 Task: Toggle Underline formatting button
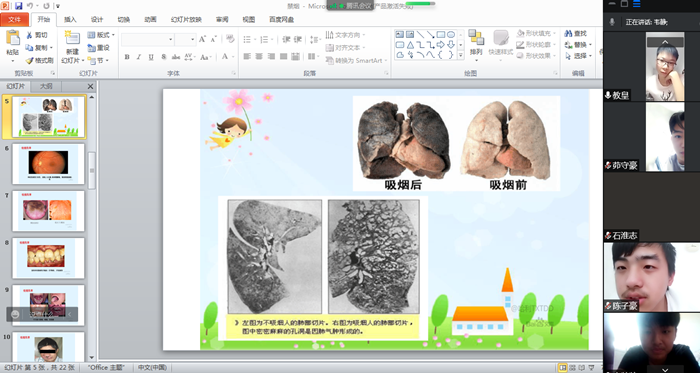151,57
